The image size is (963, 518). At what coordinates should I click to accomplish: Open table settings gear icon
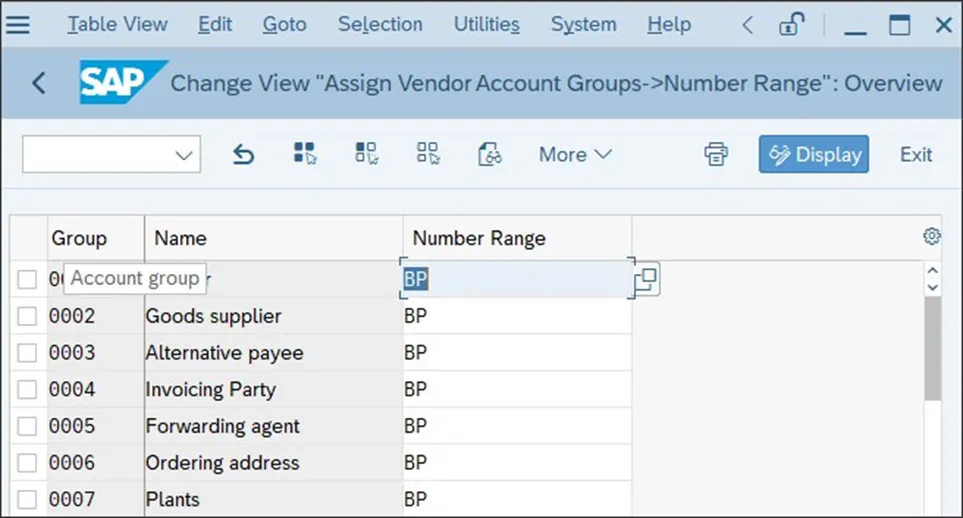[932, 237]
